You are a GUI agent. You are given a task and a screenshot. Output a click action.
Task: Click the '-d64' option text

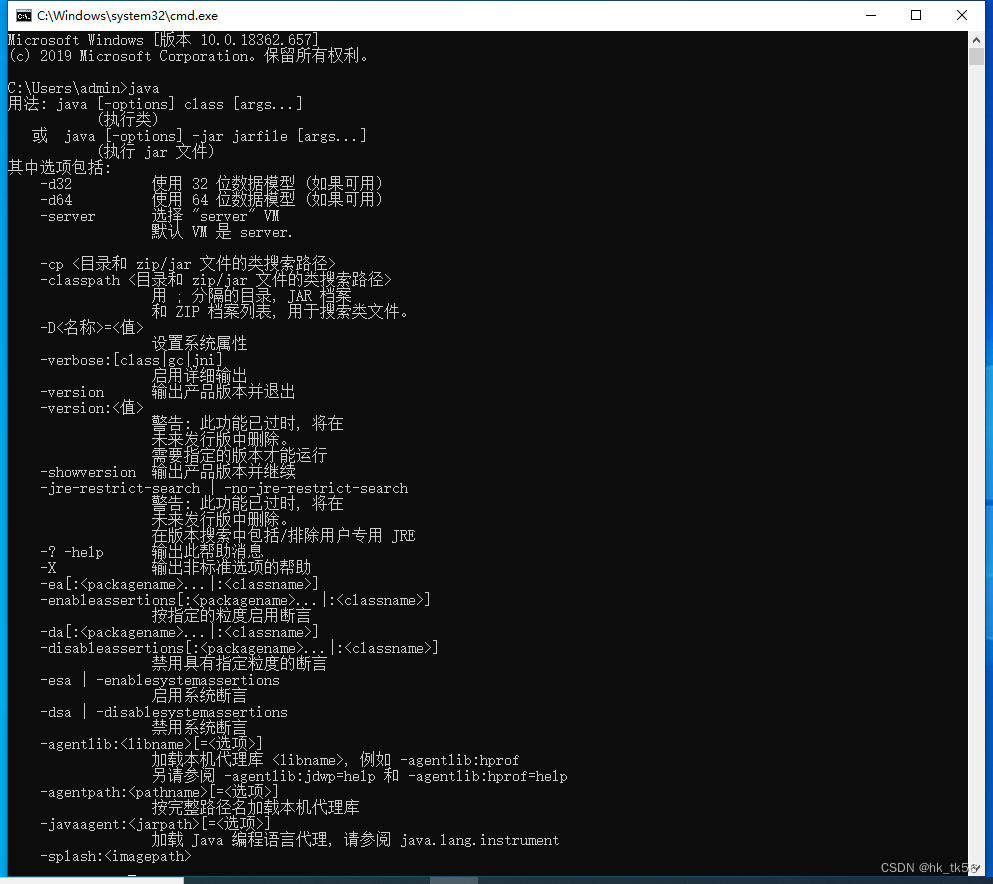point(56,200)
